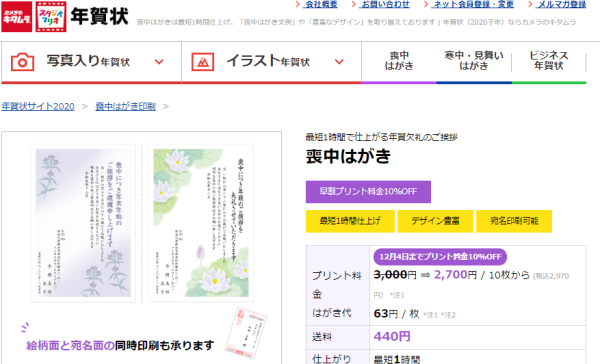Open the お問い合わせ link

[385, 4]
